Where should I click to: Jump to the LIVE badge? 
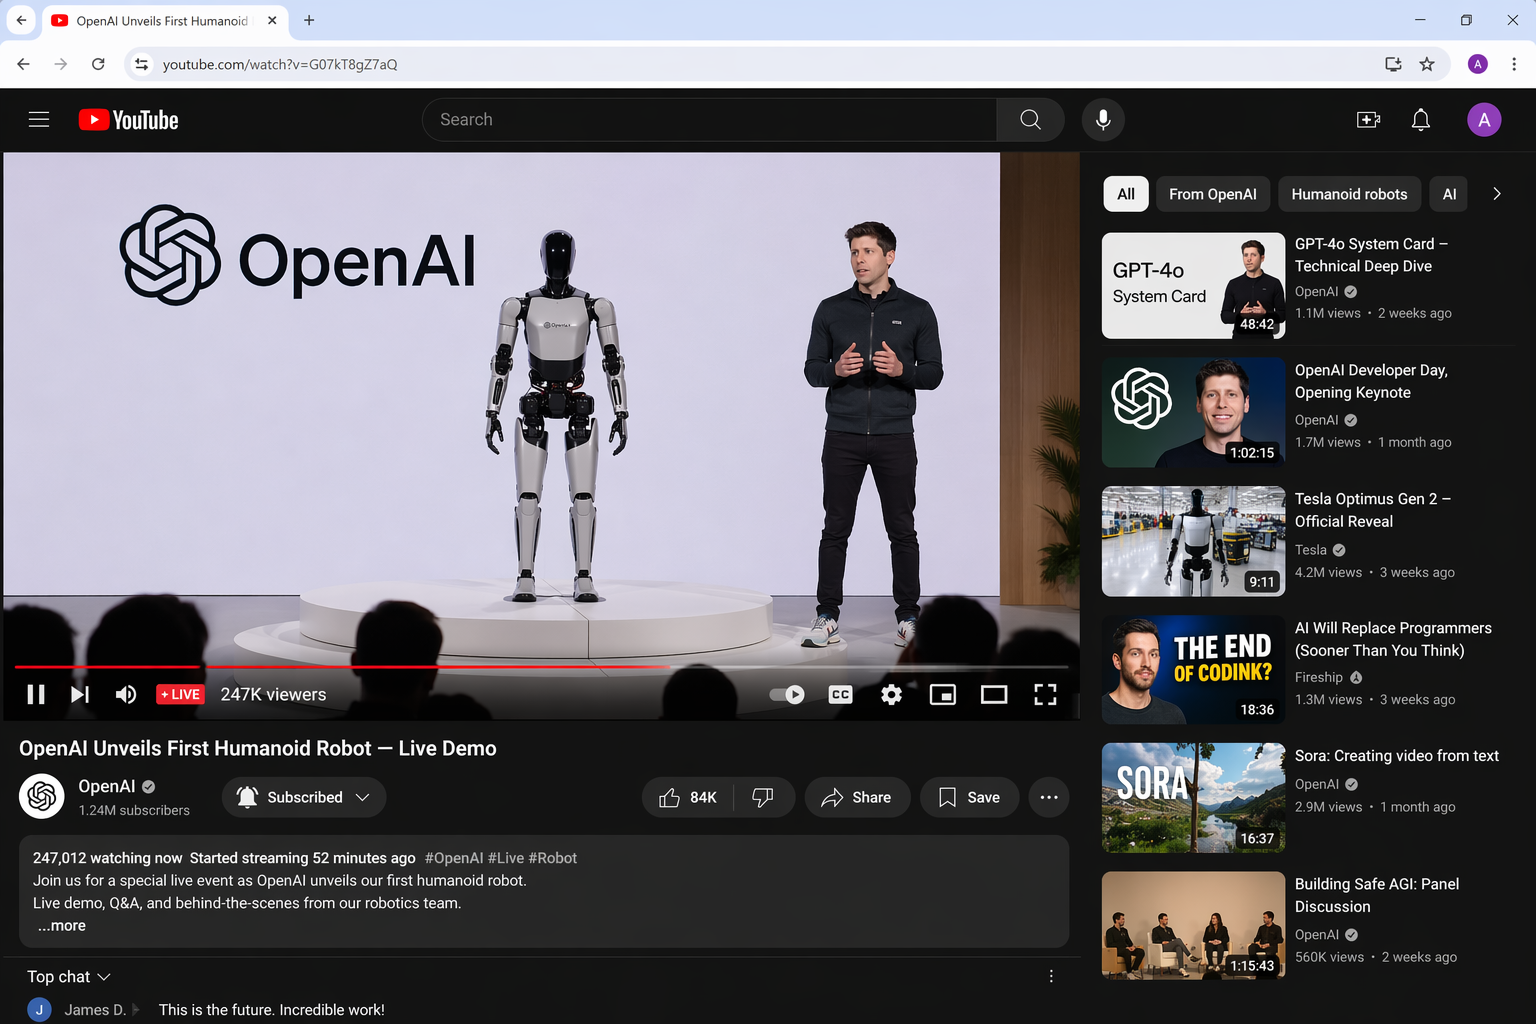click(180, 694)
